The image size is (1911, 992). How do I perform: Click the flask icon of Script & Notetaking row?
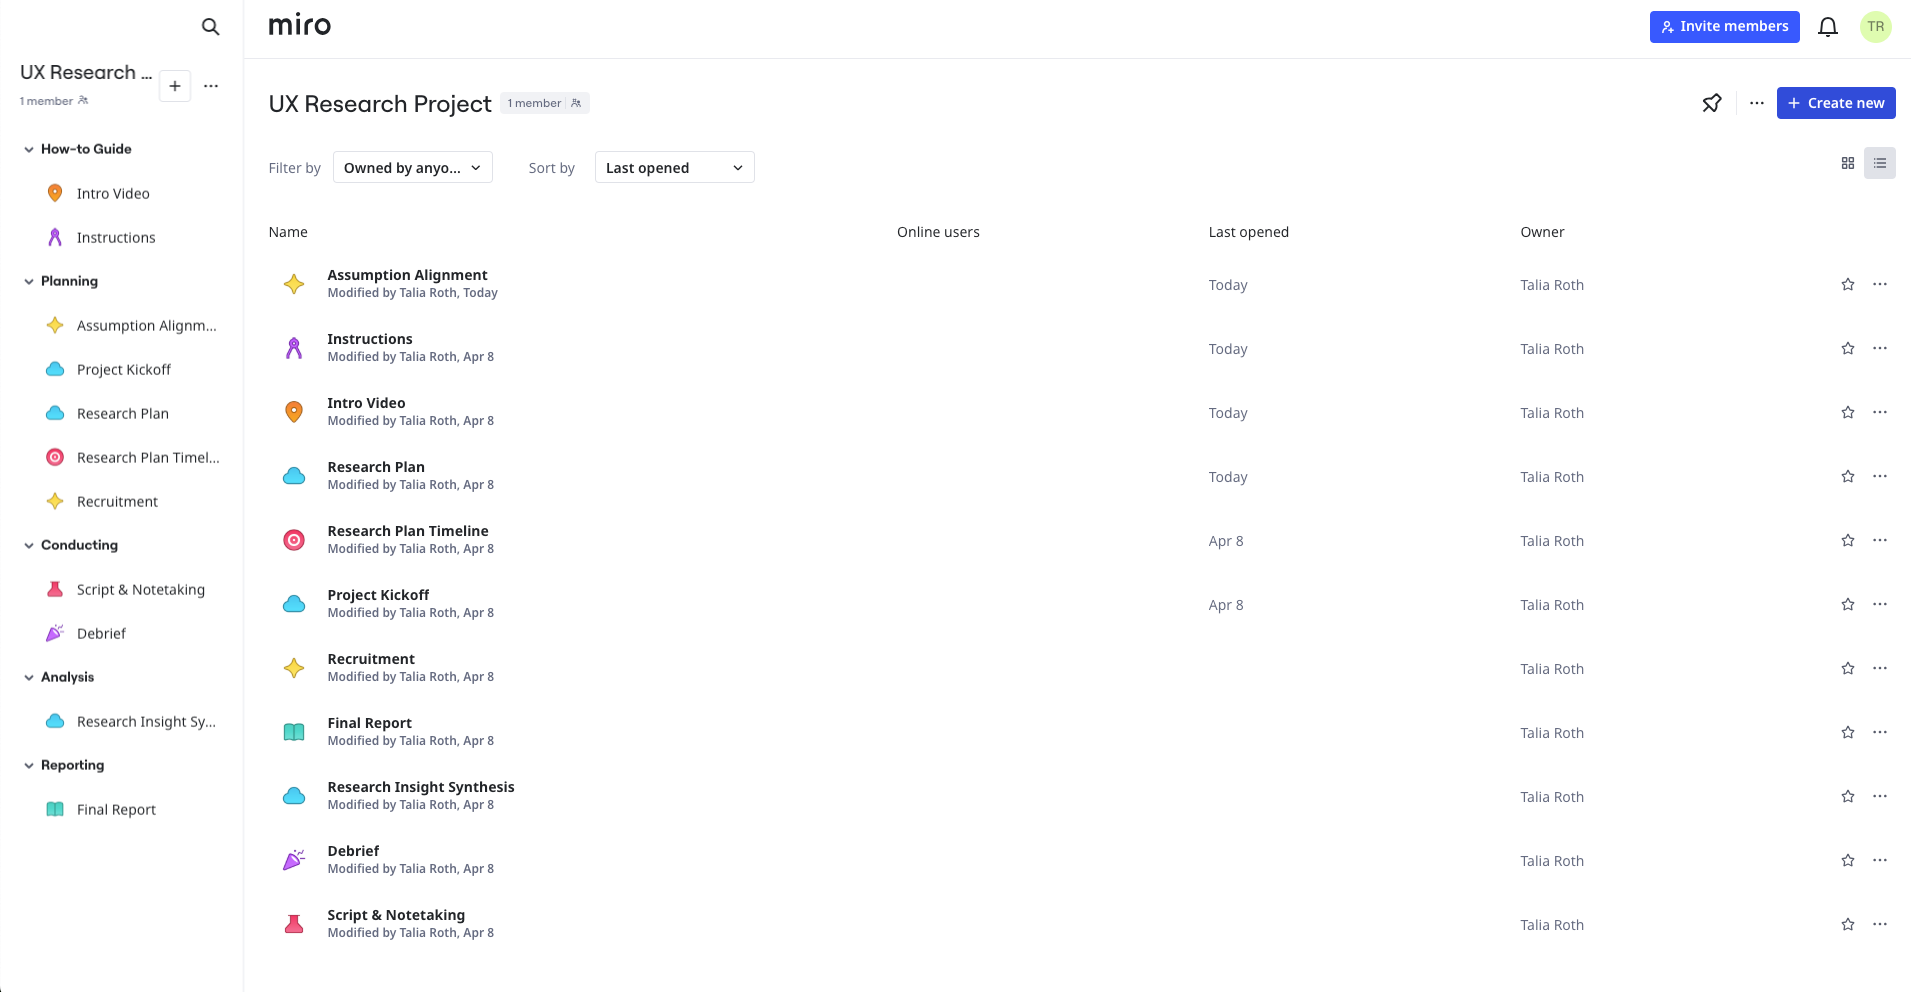(x=294, y=924)
